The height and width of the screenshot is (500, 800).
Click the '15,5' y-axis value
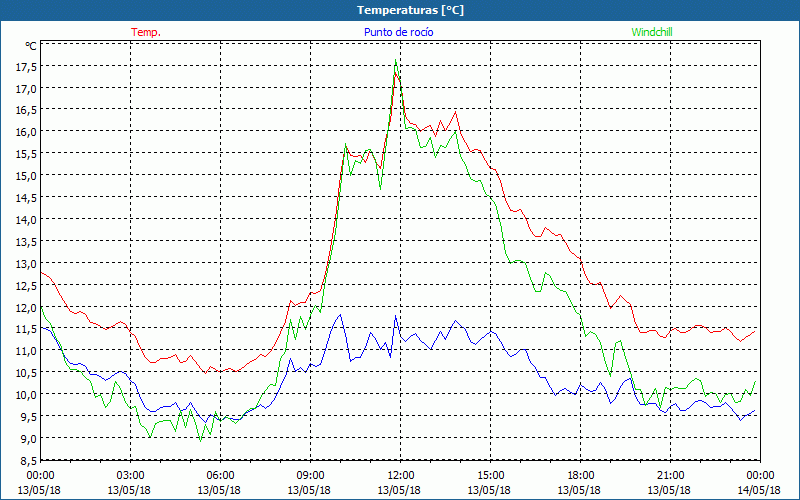[27, 154]
